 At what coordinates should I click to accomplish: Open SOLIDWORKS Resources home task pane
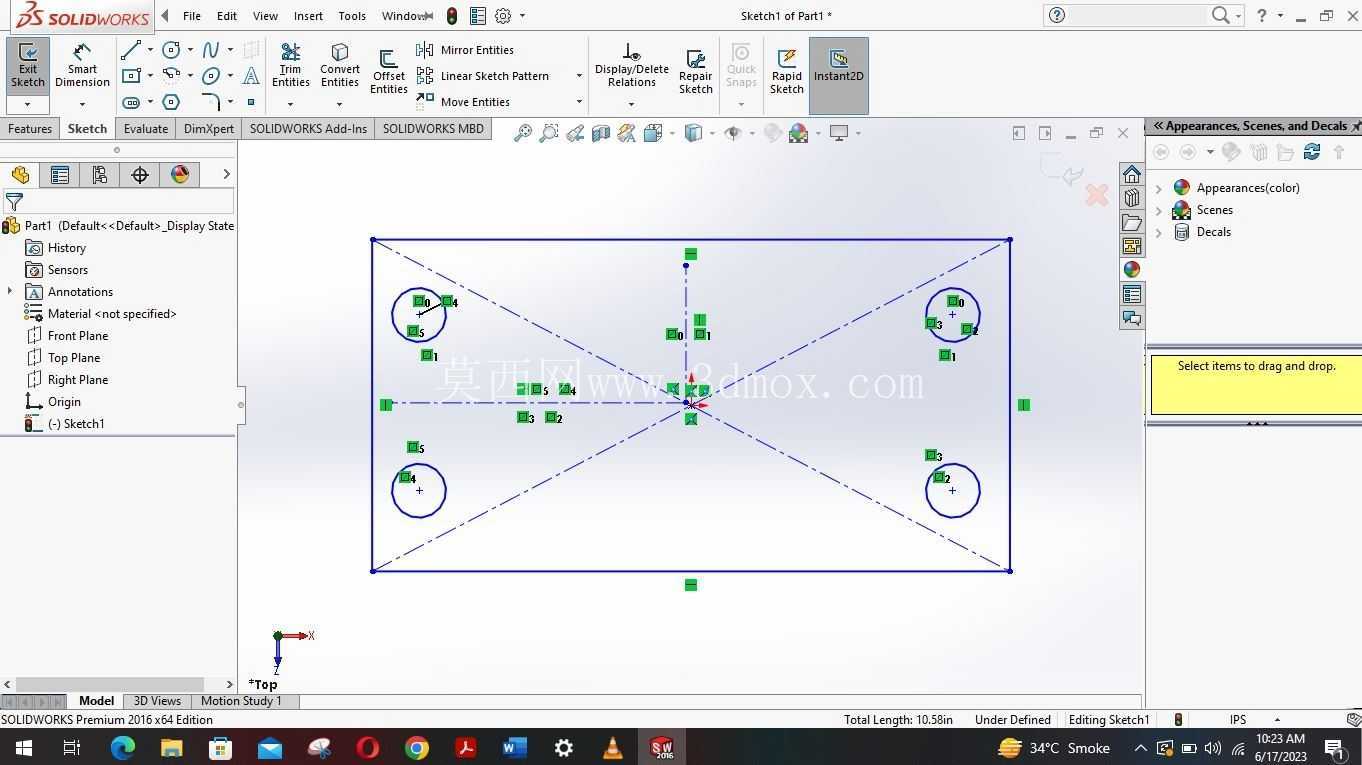click(x=1132, y=174)
